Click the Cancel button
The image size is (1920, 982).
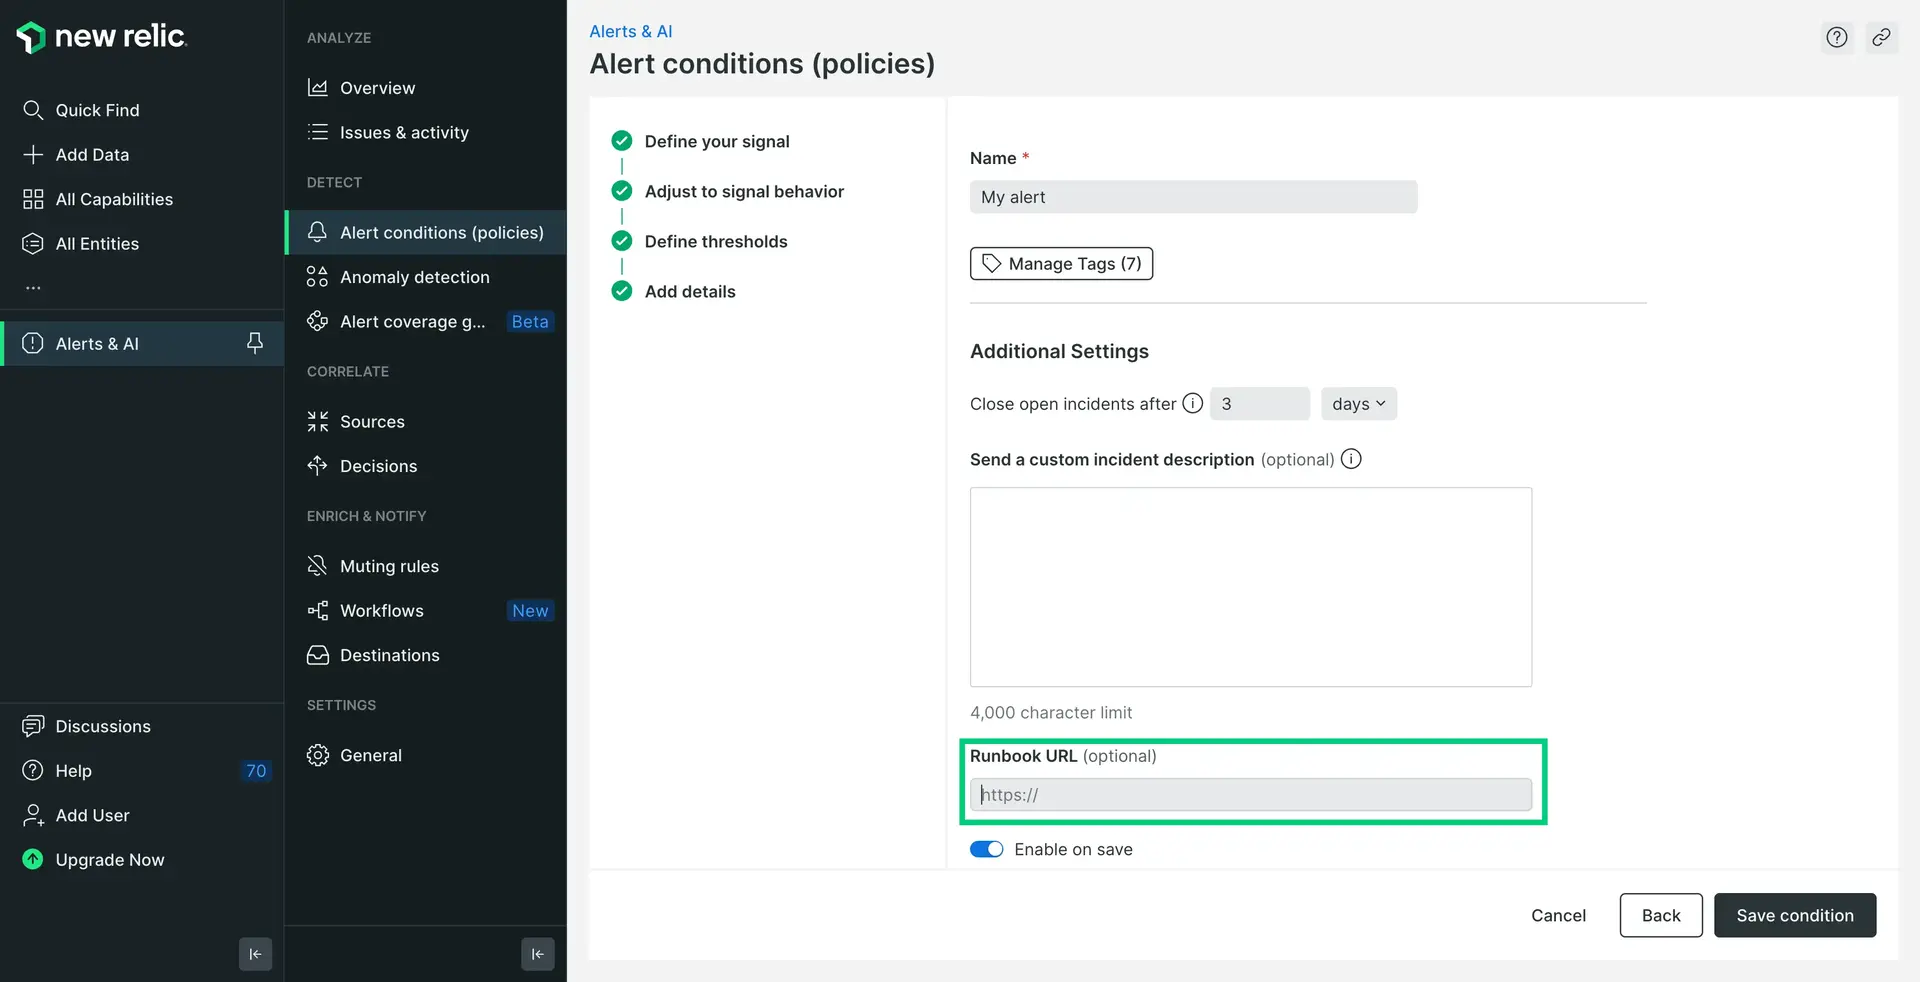click(1558, 915)
